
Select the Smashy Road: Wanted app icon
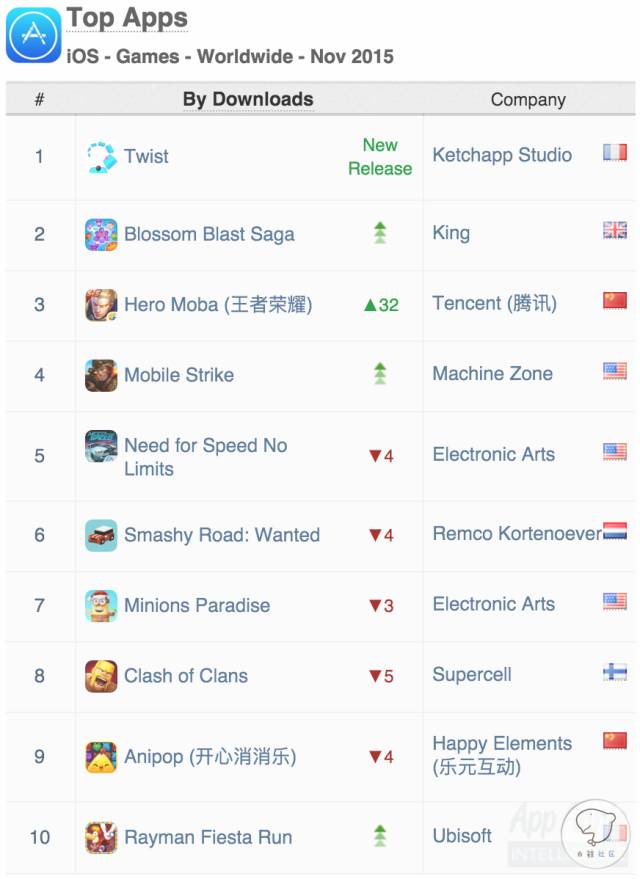click(101, 535)
